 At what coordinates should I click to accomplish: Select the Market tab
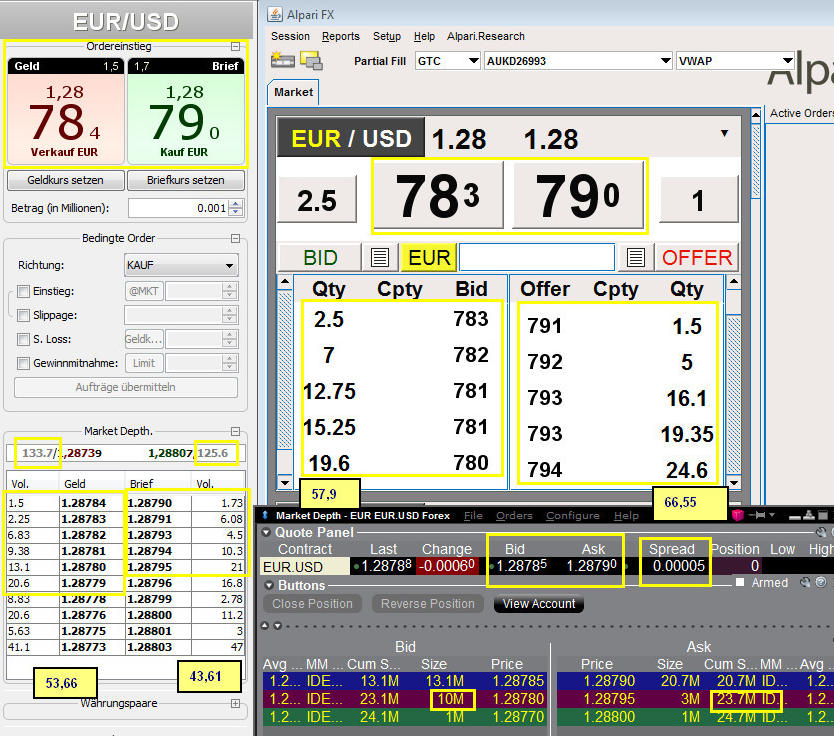pyautogui.click(x=293, y=92)
